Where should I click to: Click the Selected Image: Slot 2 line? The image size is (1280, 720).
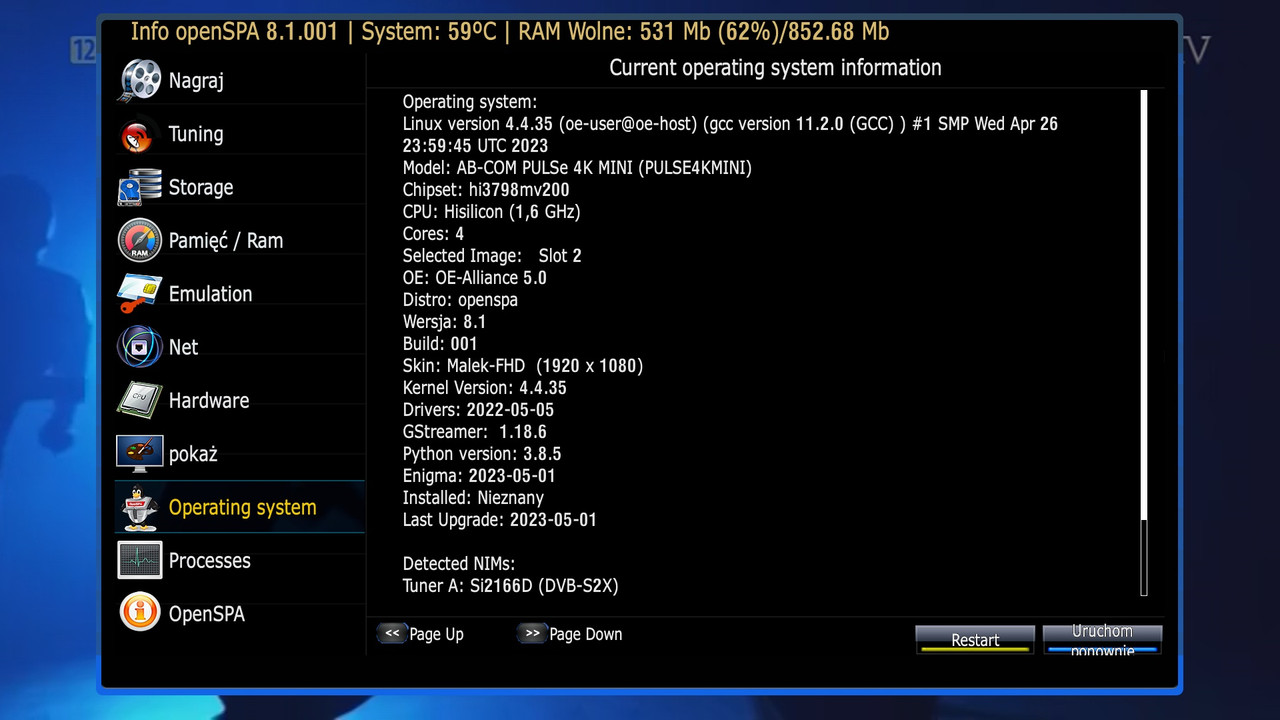point(492,256)
